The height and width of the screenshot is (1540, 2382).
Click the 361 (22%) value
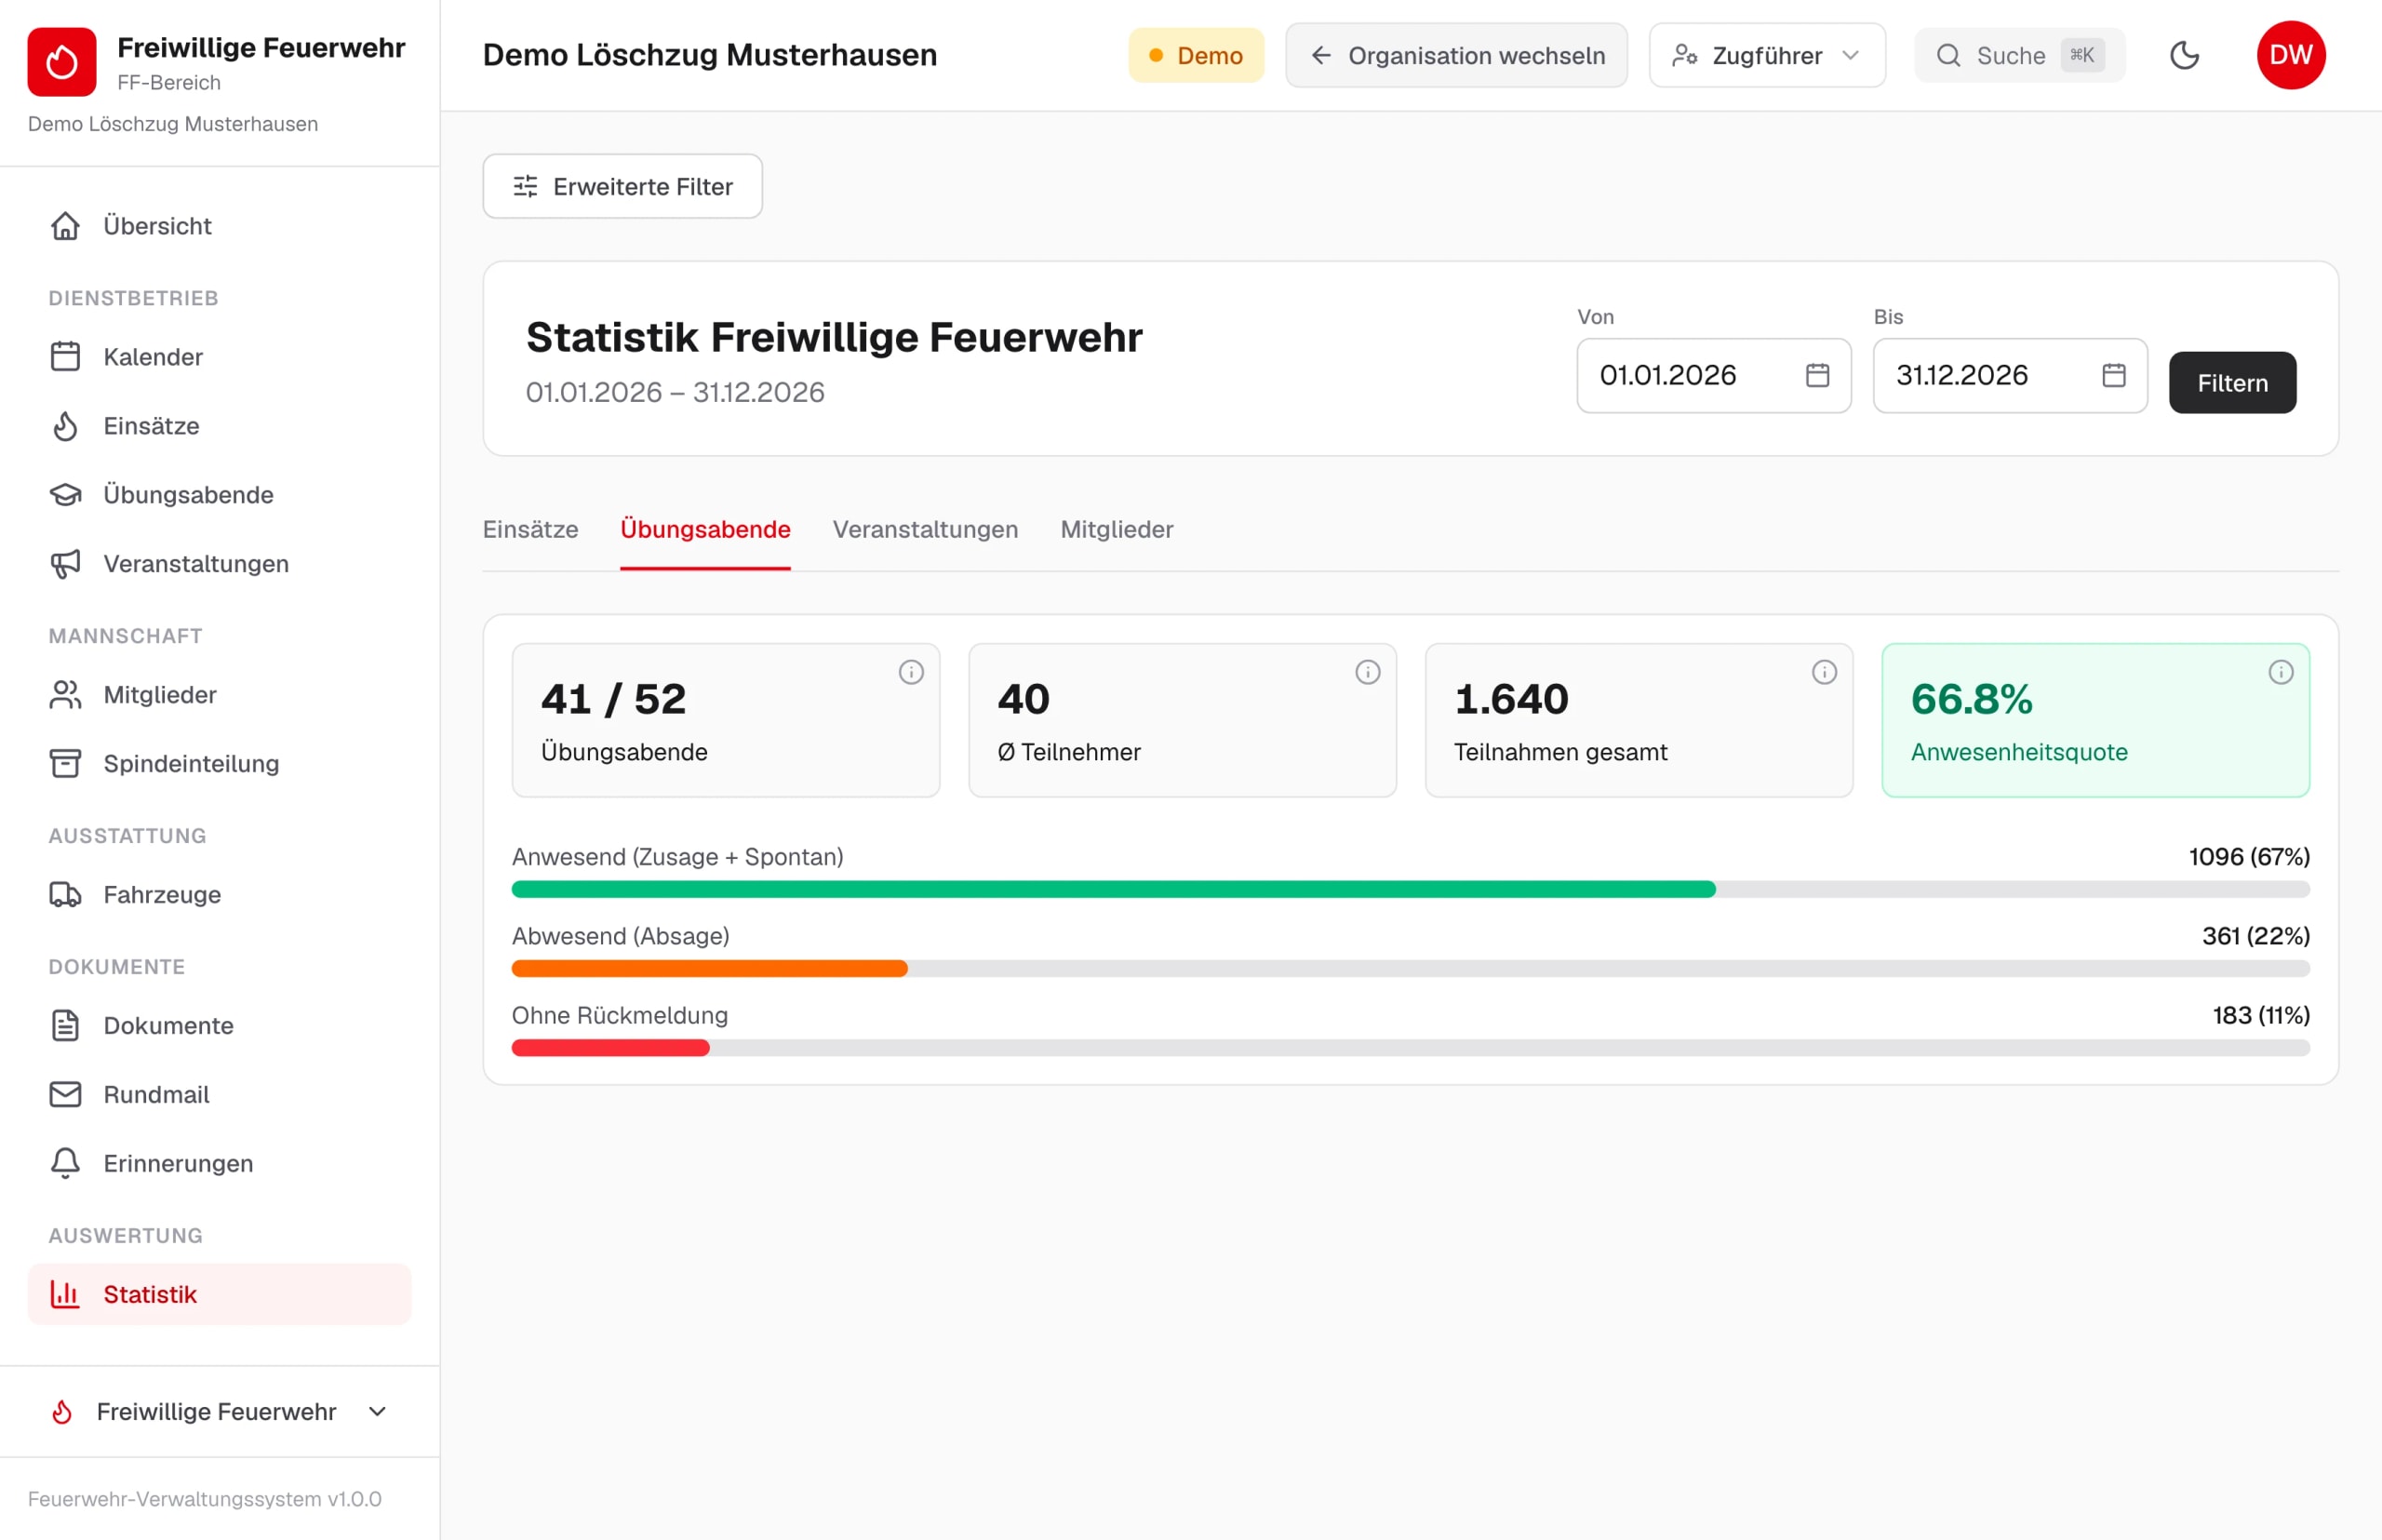pos(2256,936)
